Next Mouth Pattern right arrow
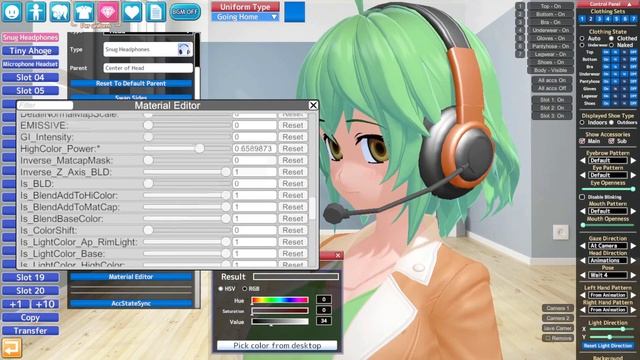Viewport: 640px width, 360px height. [x=633, y=211]
